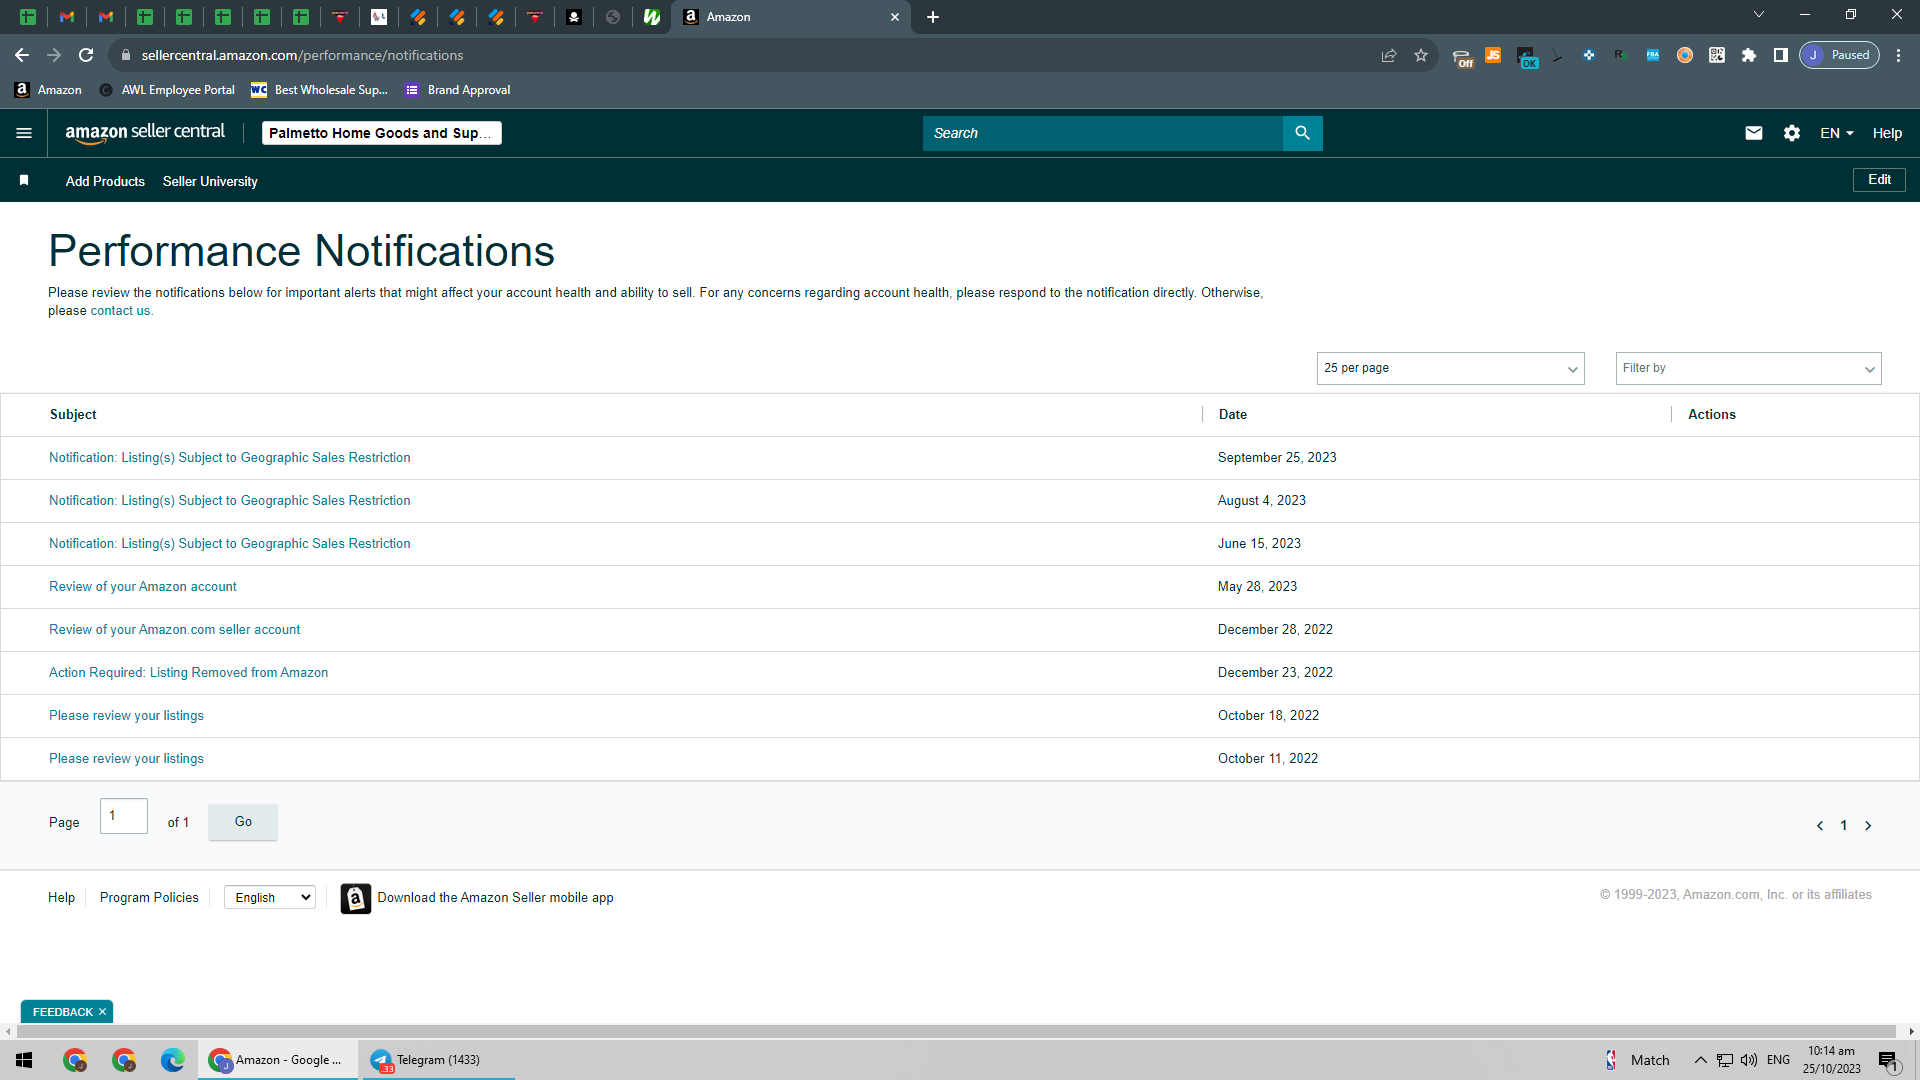Open a new browser tab
Image resolution: width=1920 pixels, height=1080 pixels.
point(933,17)
